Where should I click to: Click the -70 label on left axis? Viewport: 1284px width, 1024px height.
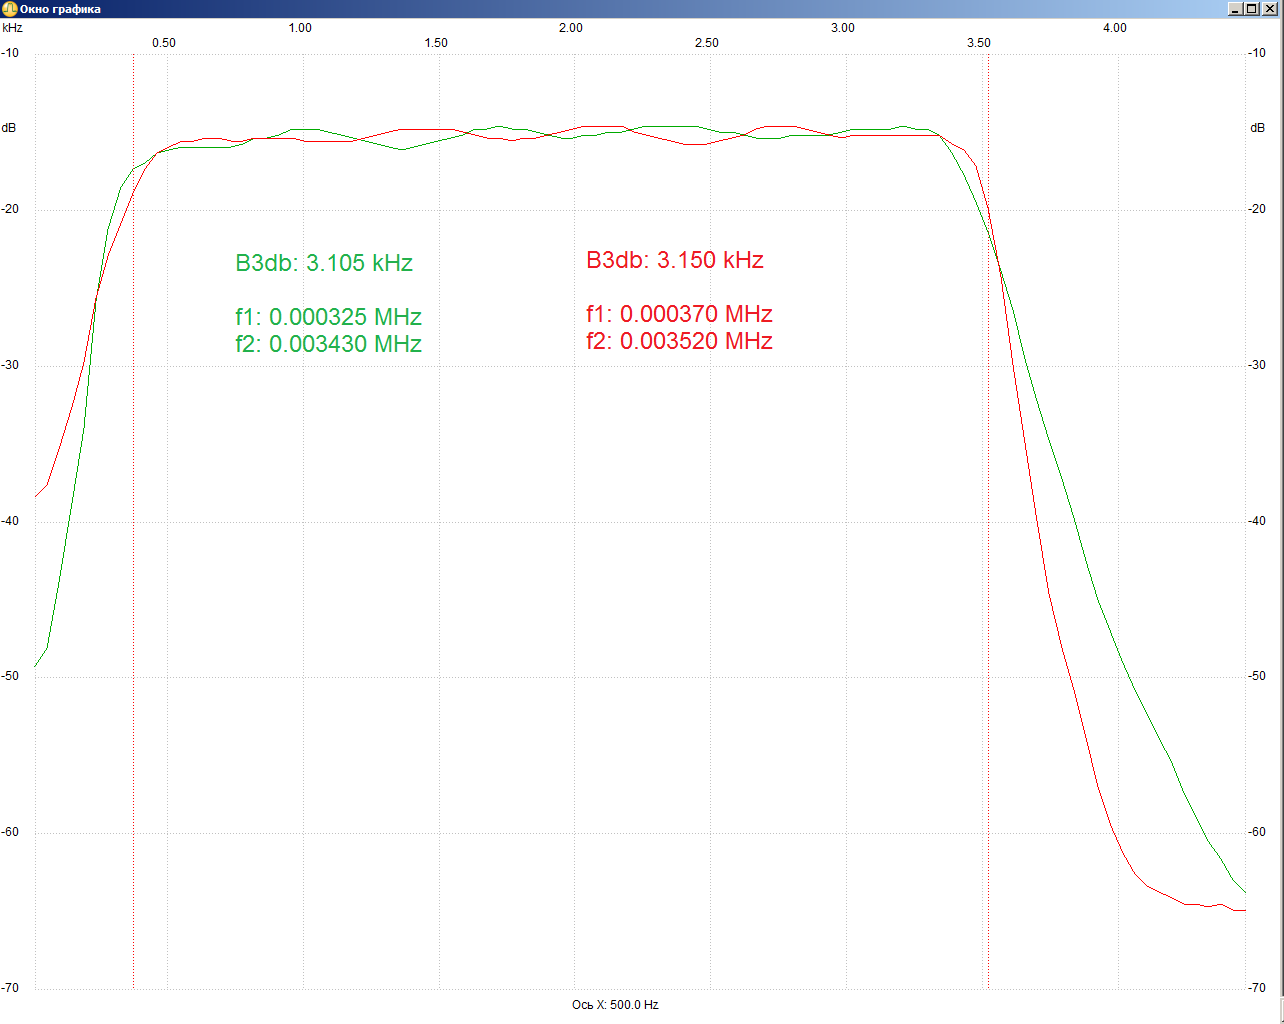(x=10, y=988)
